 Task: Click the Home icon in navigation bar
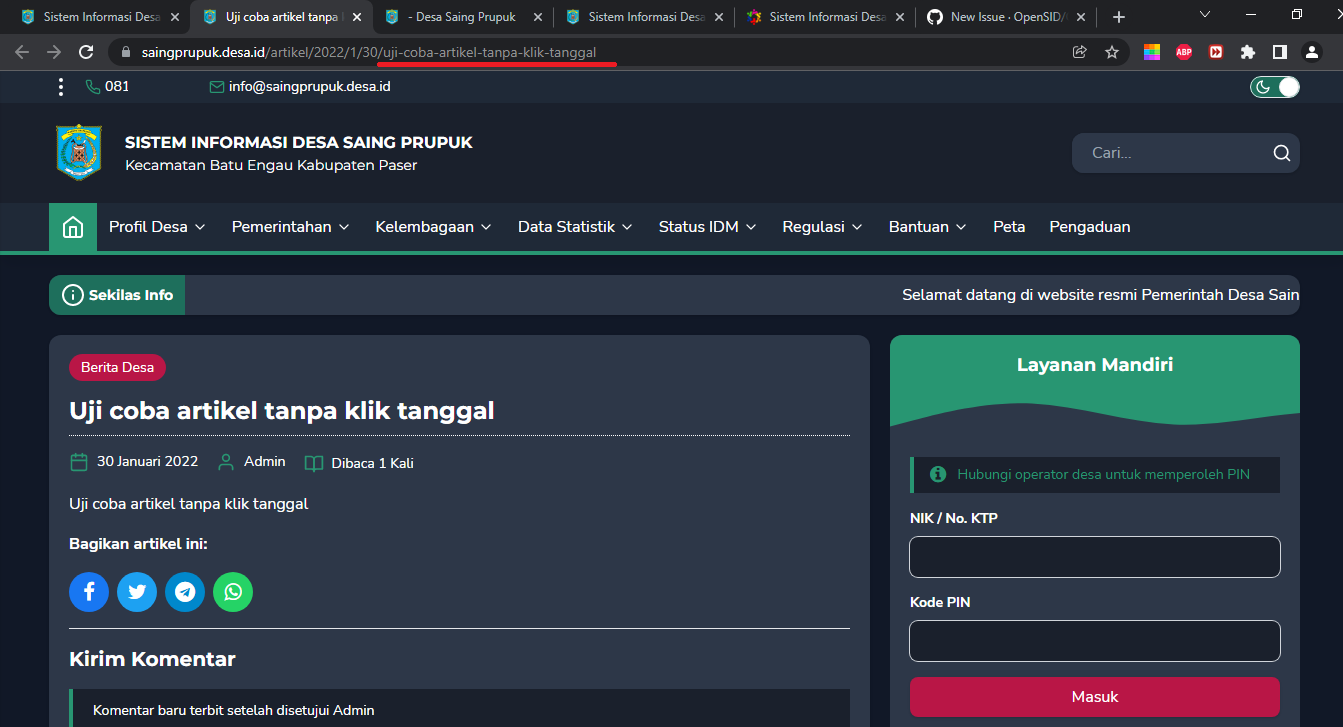72,226
